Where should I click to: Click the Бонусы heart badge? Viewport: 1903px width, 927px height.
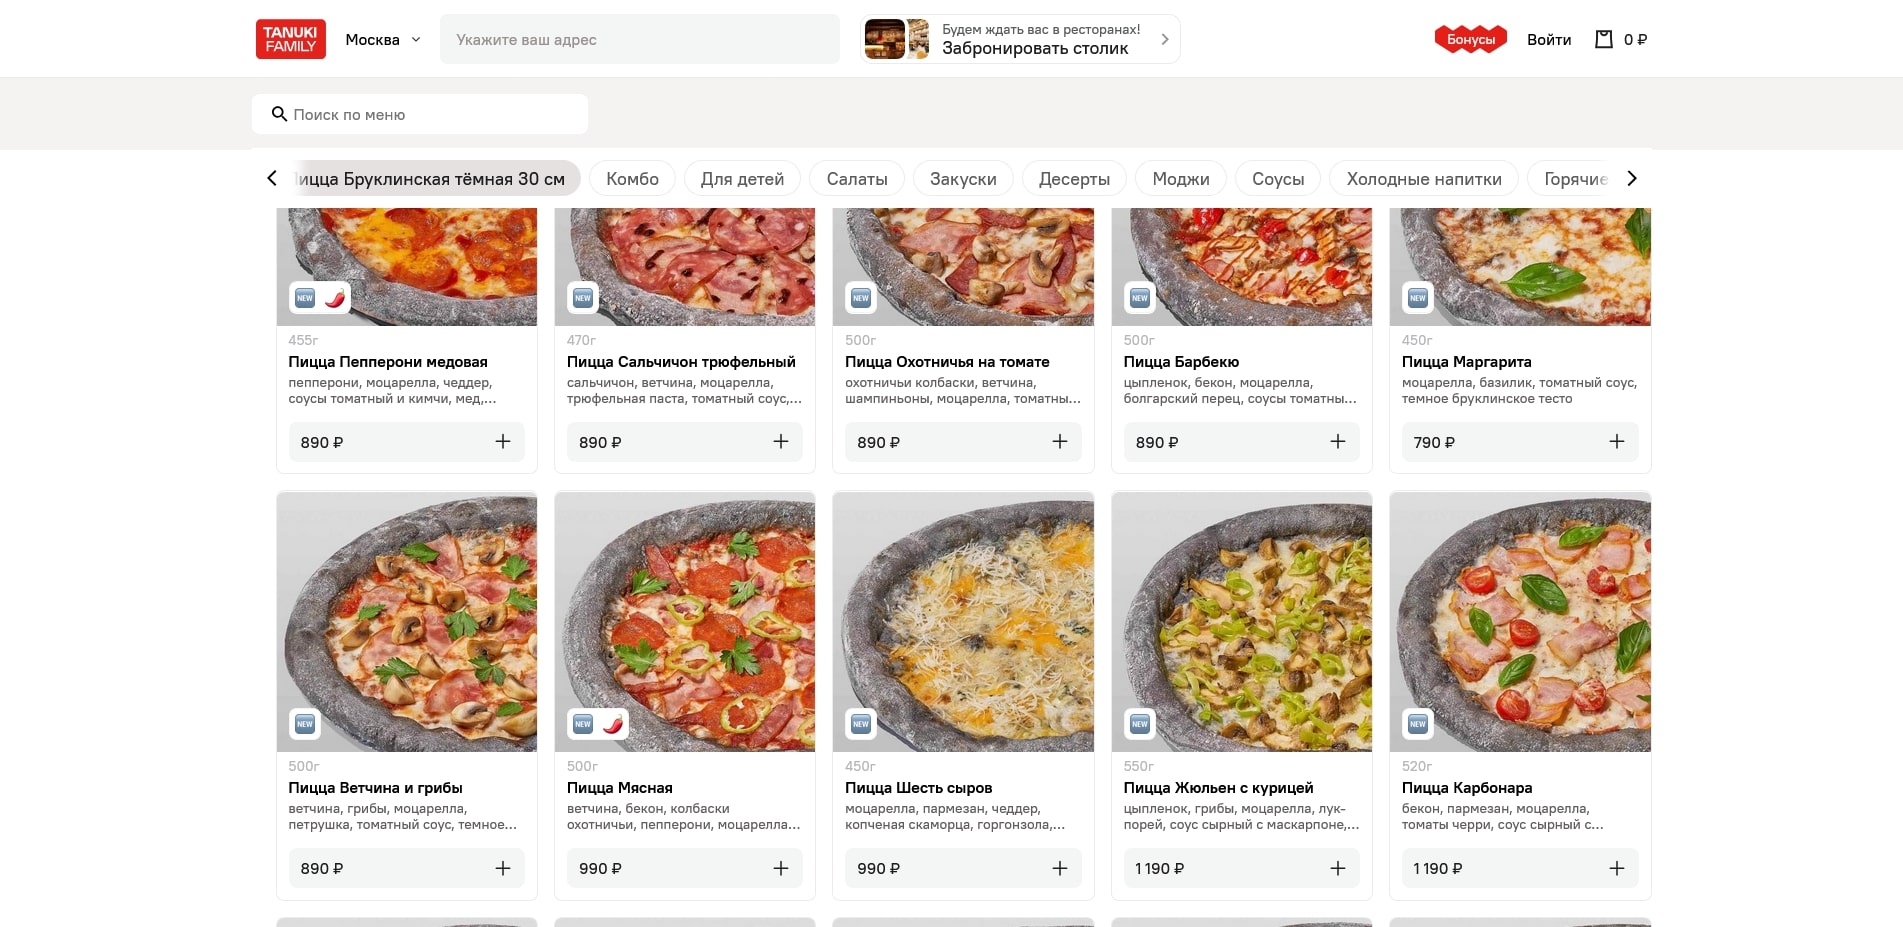[x=1470, y=40]
